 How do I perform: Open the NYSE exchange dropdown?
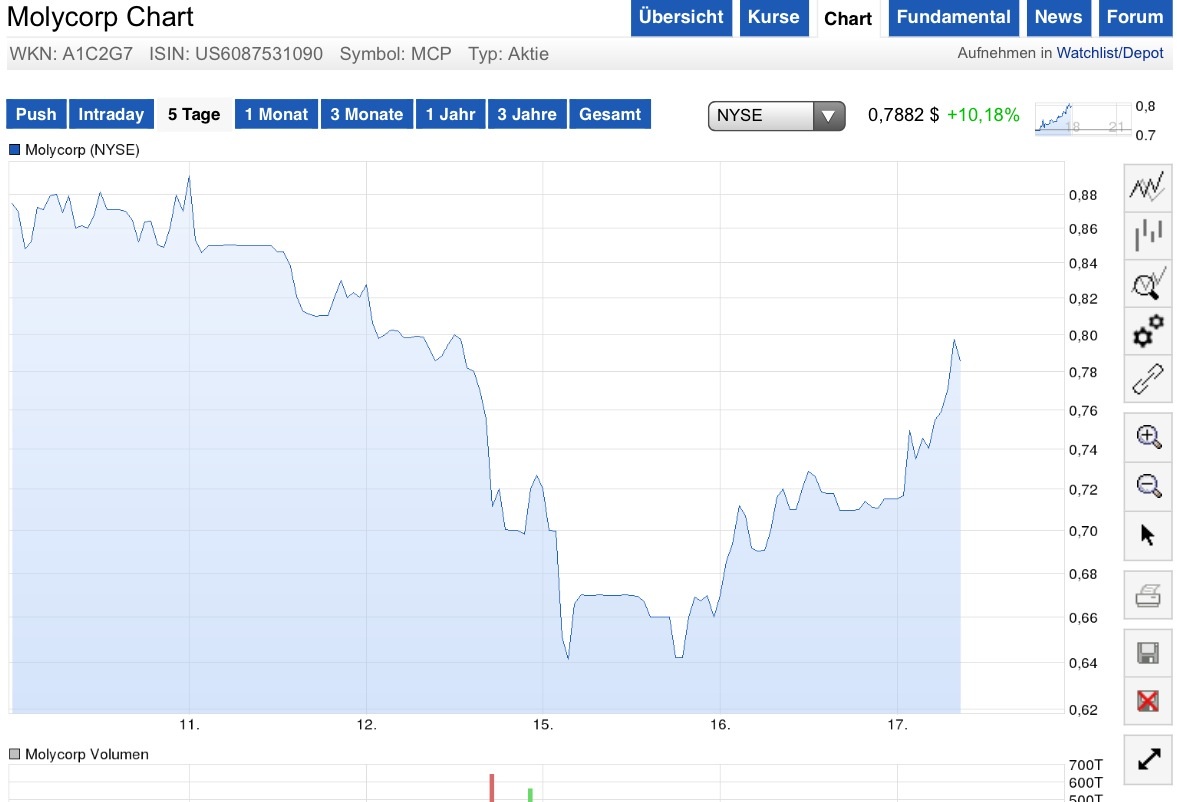[776, 116]
